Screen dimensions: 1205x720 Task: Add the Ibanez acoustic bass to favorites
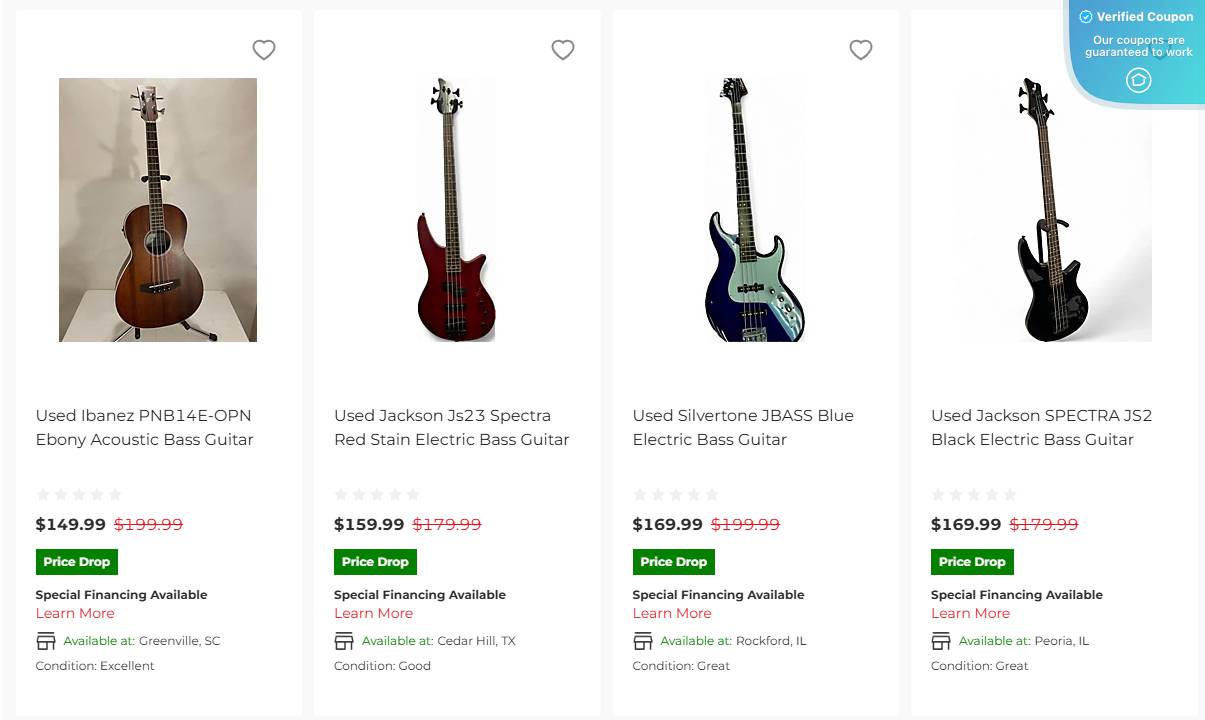pos(263,49)
